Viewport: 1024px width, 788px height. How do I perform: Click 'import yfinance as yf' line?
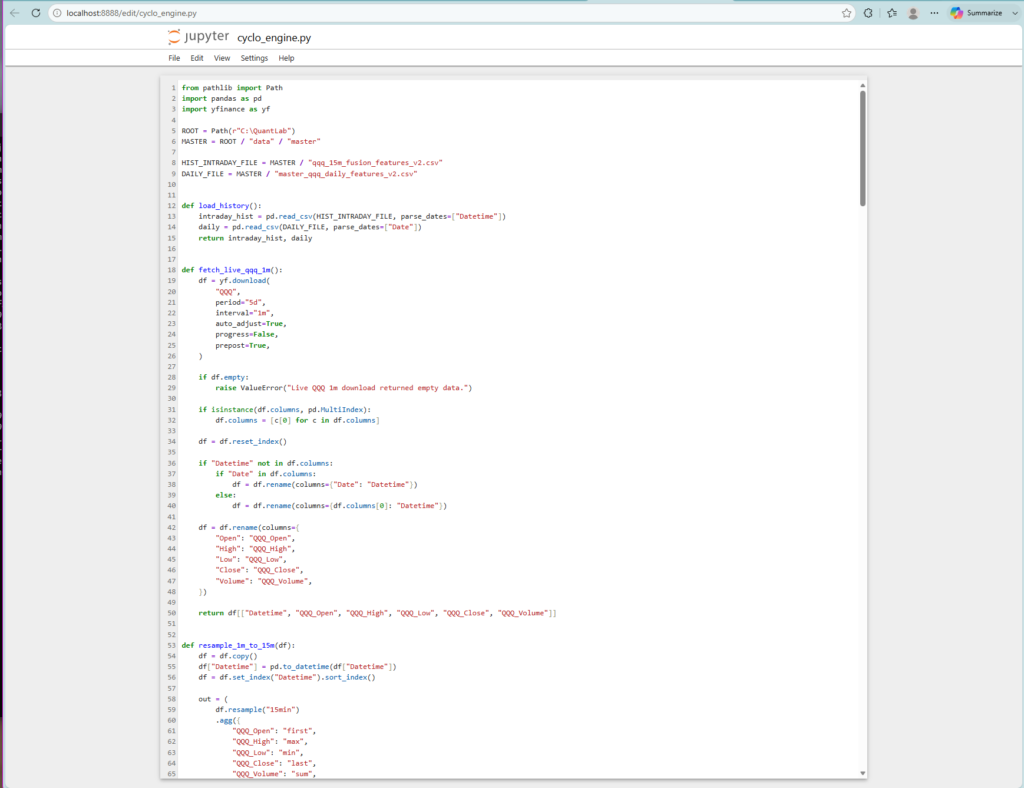coord(225,109)
